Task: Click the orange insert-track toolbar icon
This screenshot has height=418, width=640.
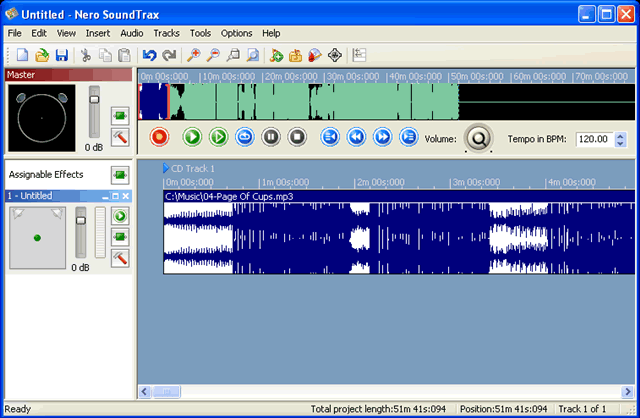Action: [x=296, y=55]
